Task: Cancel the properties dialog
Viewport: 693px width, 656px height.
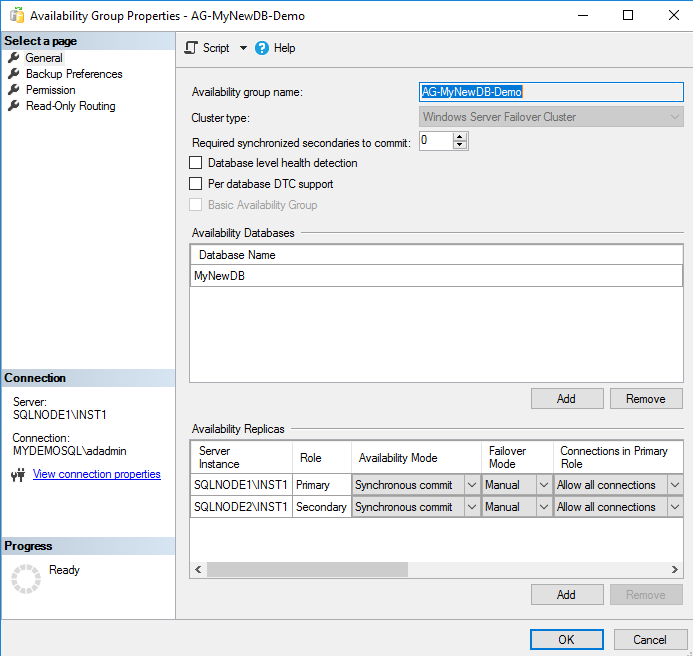Action: point(649,640)
